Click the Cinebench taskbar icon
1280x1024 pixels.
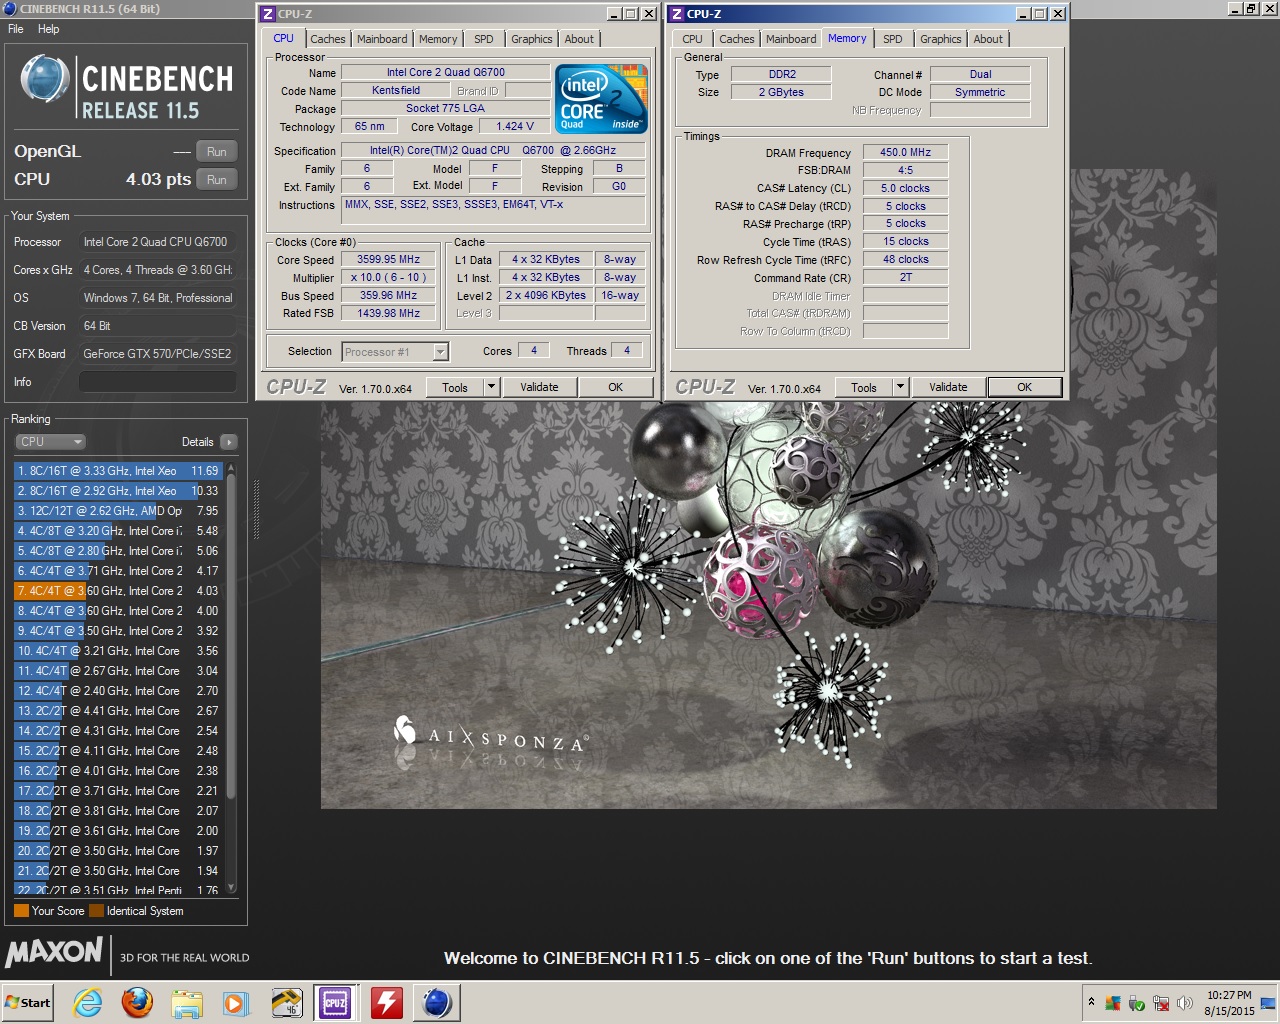coord(436,1003)
